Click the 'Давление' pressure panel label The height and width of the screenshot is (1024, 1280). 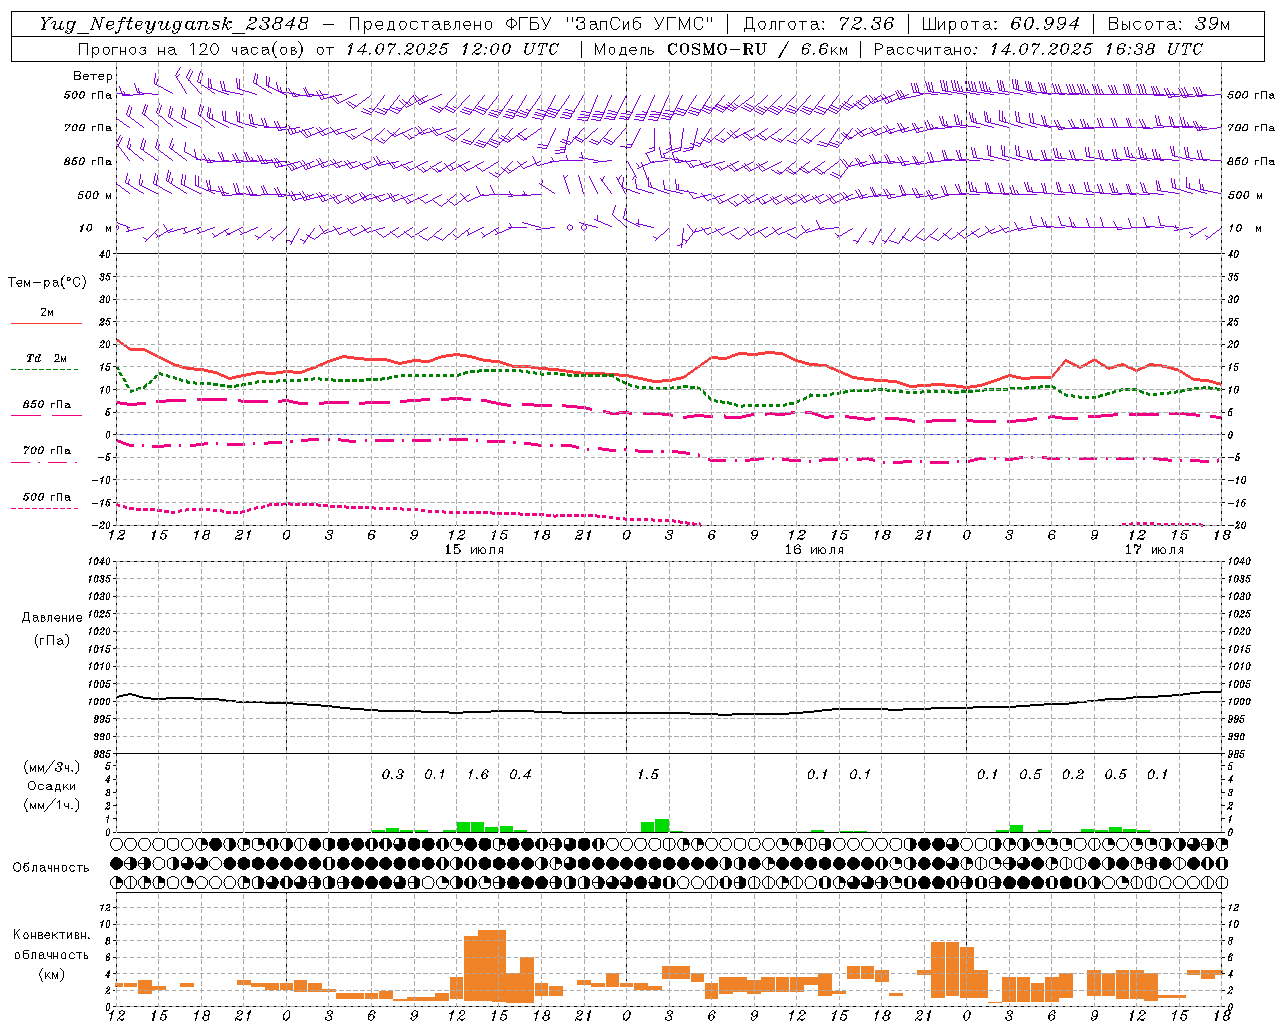(52, 618)
